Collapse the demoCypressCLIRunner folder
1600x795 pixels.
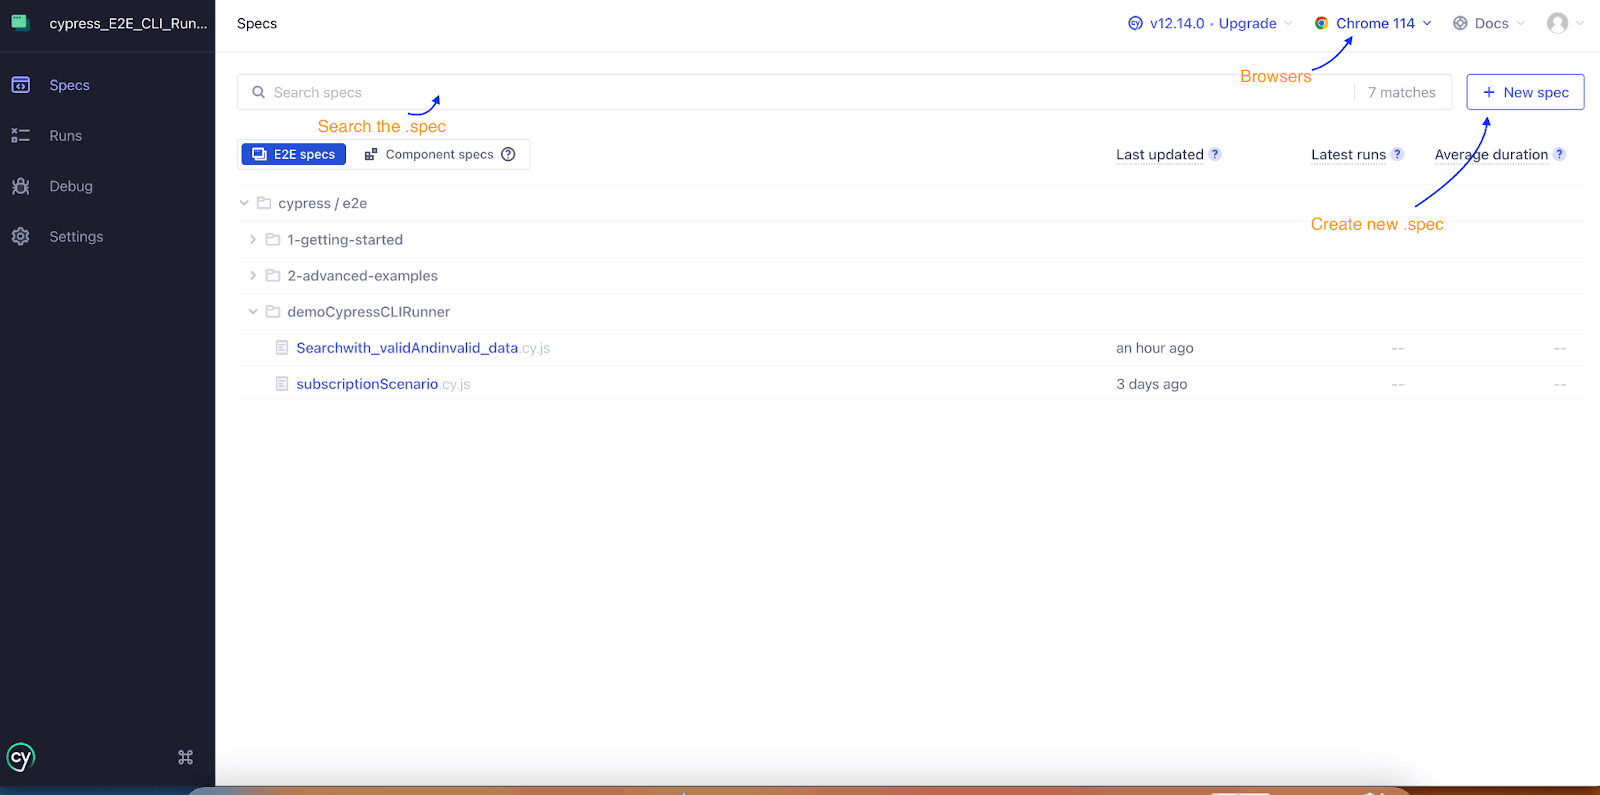click(x=253, y=312)
